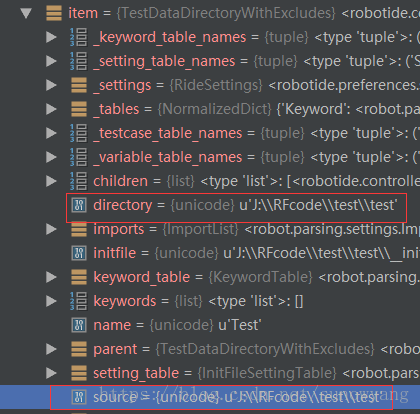Collapse the item variable node
Screen dimensions: 420x414
click(x=26, y=13)
